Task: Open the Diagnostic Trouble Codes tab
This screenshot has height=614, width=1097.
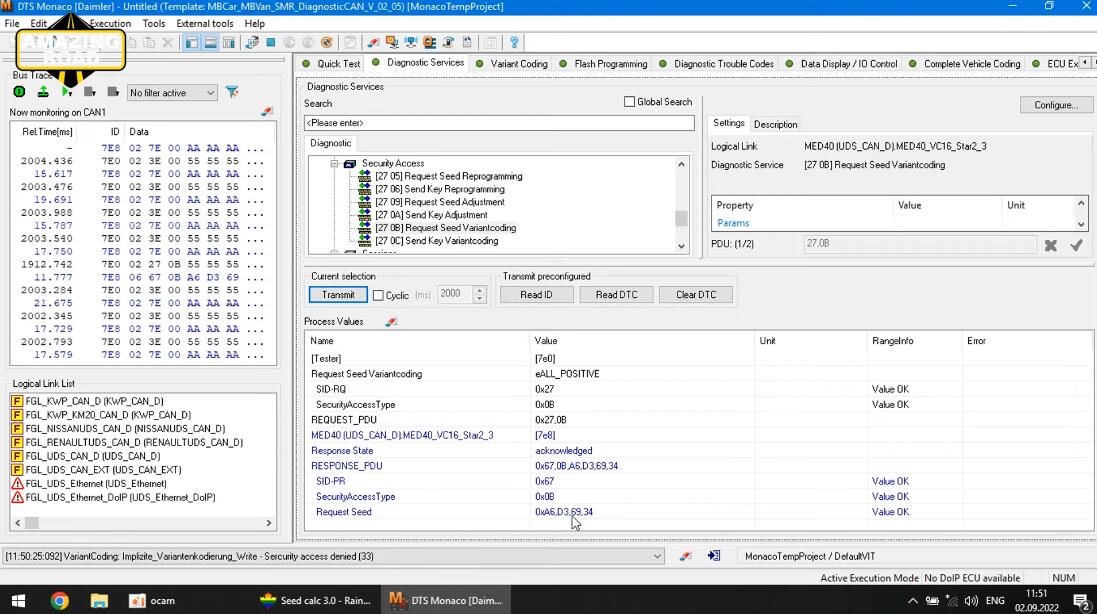Action: coord(716,64)
